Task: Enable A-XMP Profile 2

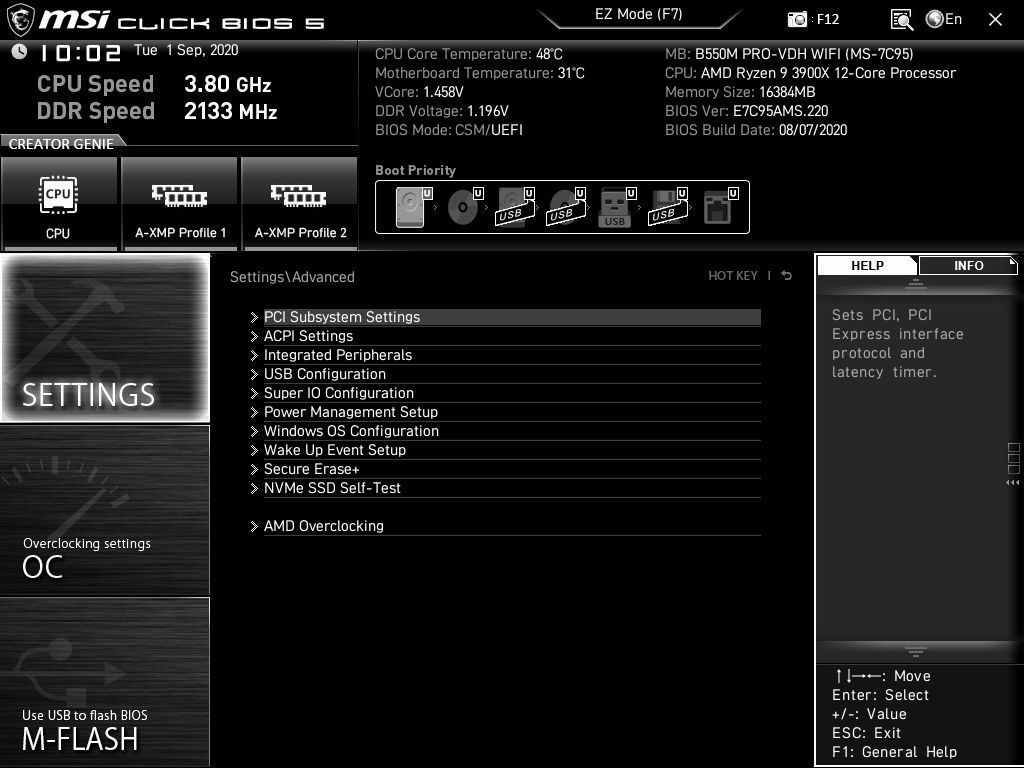Action: click(300, 204)
